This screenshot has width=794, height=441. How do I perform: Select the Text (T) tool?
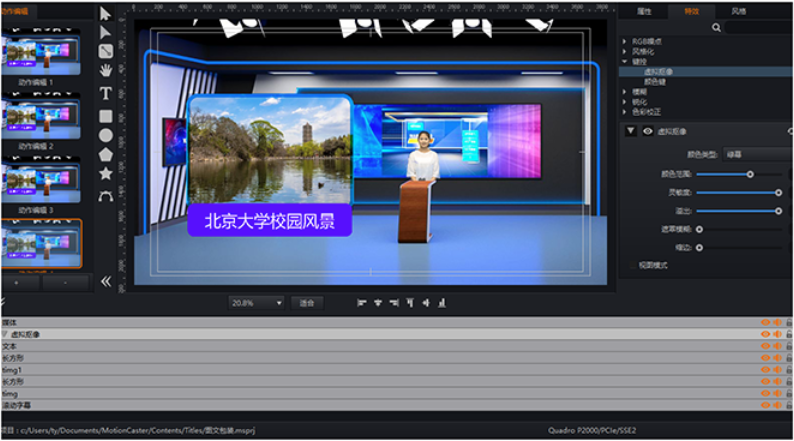106,92
